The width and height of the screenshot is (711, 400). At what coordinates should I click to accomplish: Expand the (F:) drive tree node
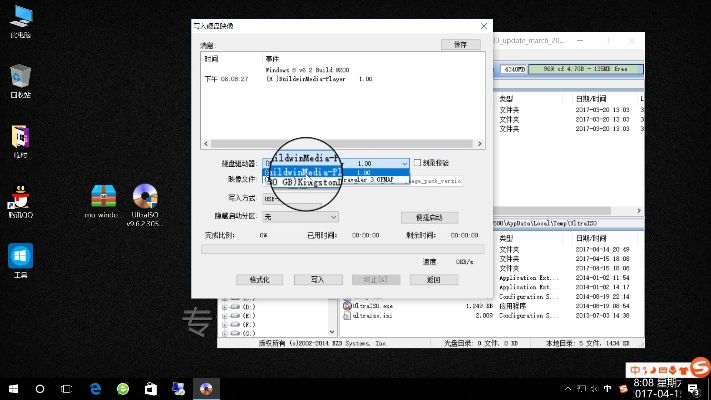[x=224, y=325]
